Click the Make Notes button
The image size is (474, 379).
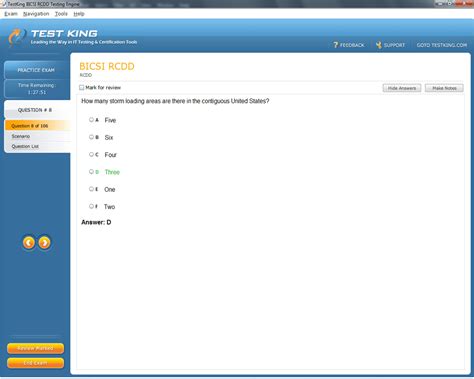click(x=444, y=88)
